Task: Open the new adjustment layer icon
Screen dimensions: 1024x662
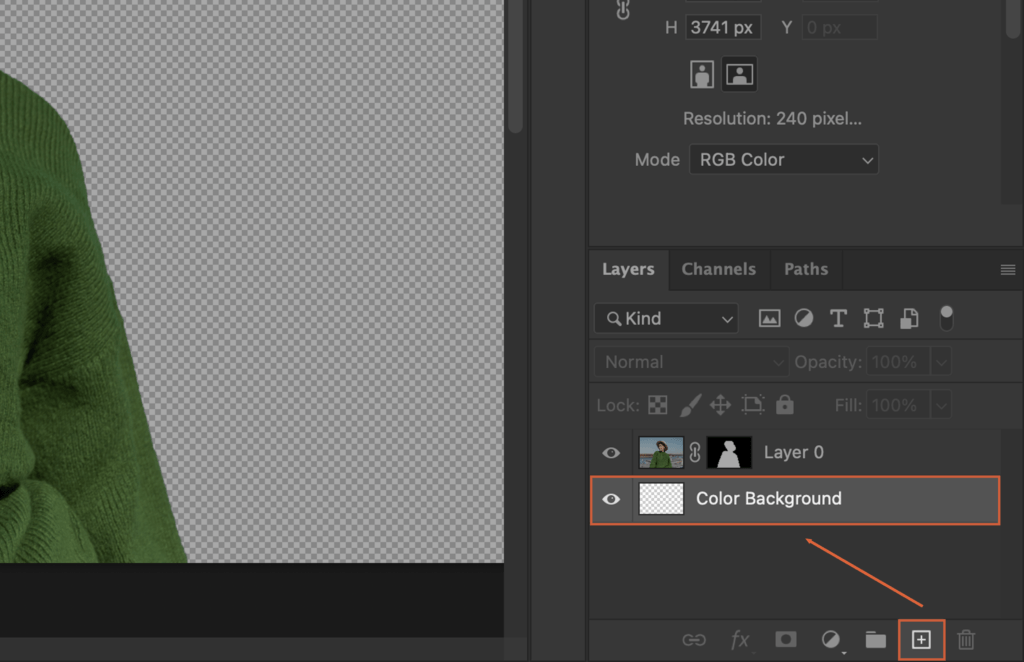Action: coord(830,639)
